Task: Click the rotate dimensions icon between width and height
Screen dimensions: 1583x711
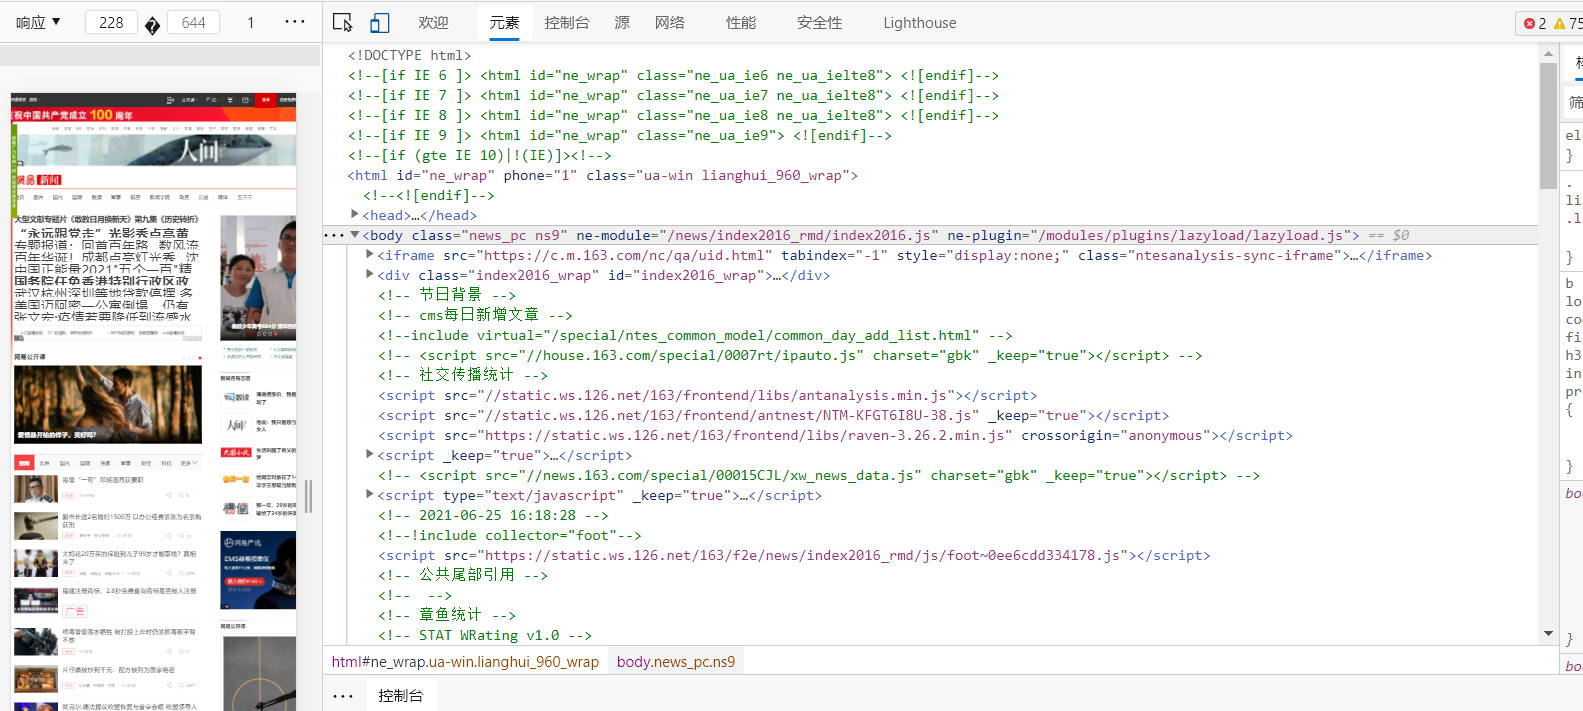Action: pyautogui.click(x=152, y=25)
